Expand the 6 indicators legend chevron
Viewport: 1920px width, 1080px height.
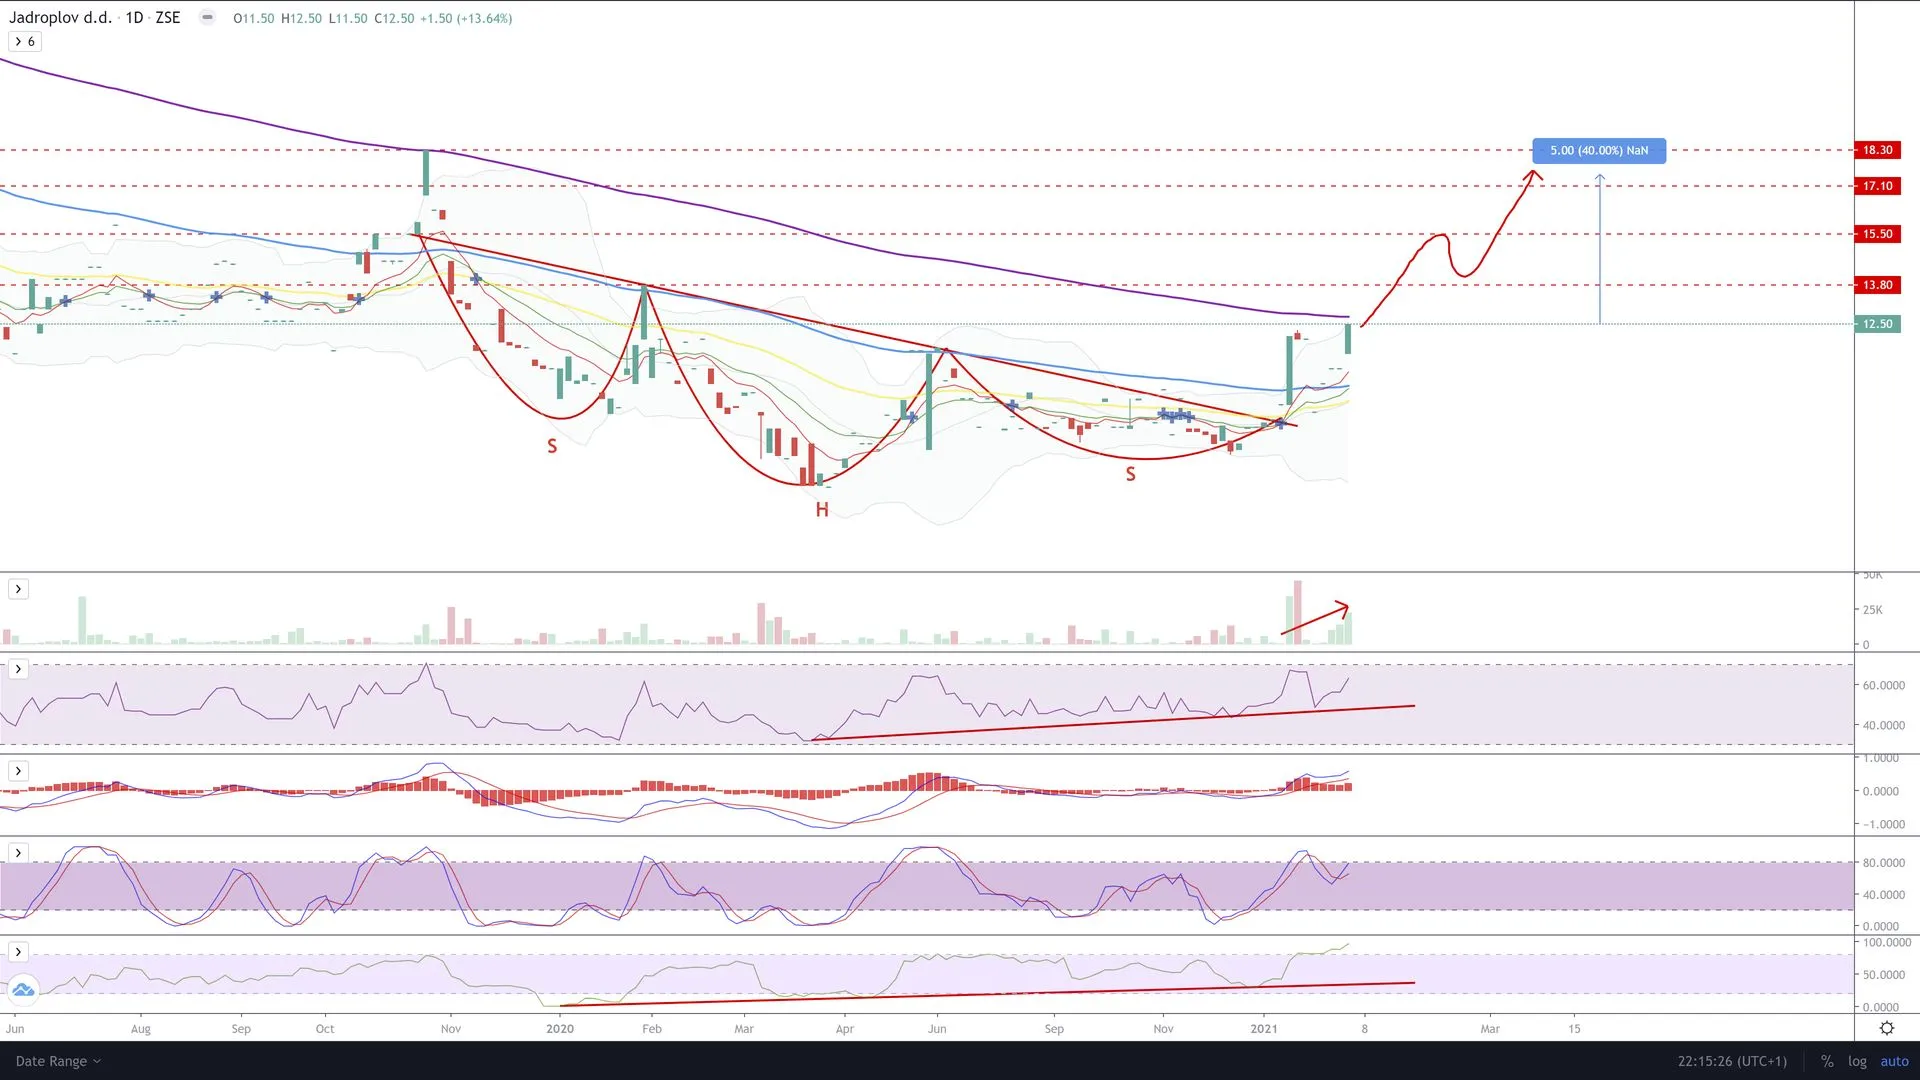[x=18, y=41]
